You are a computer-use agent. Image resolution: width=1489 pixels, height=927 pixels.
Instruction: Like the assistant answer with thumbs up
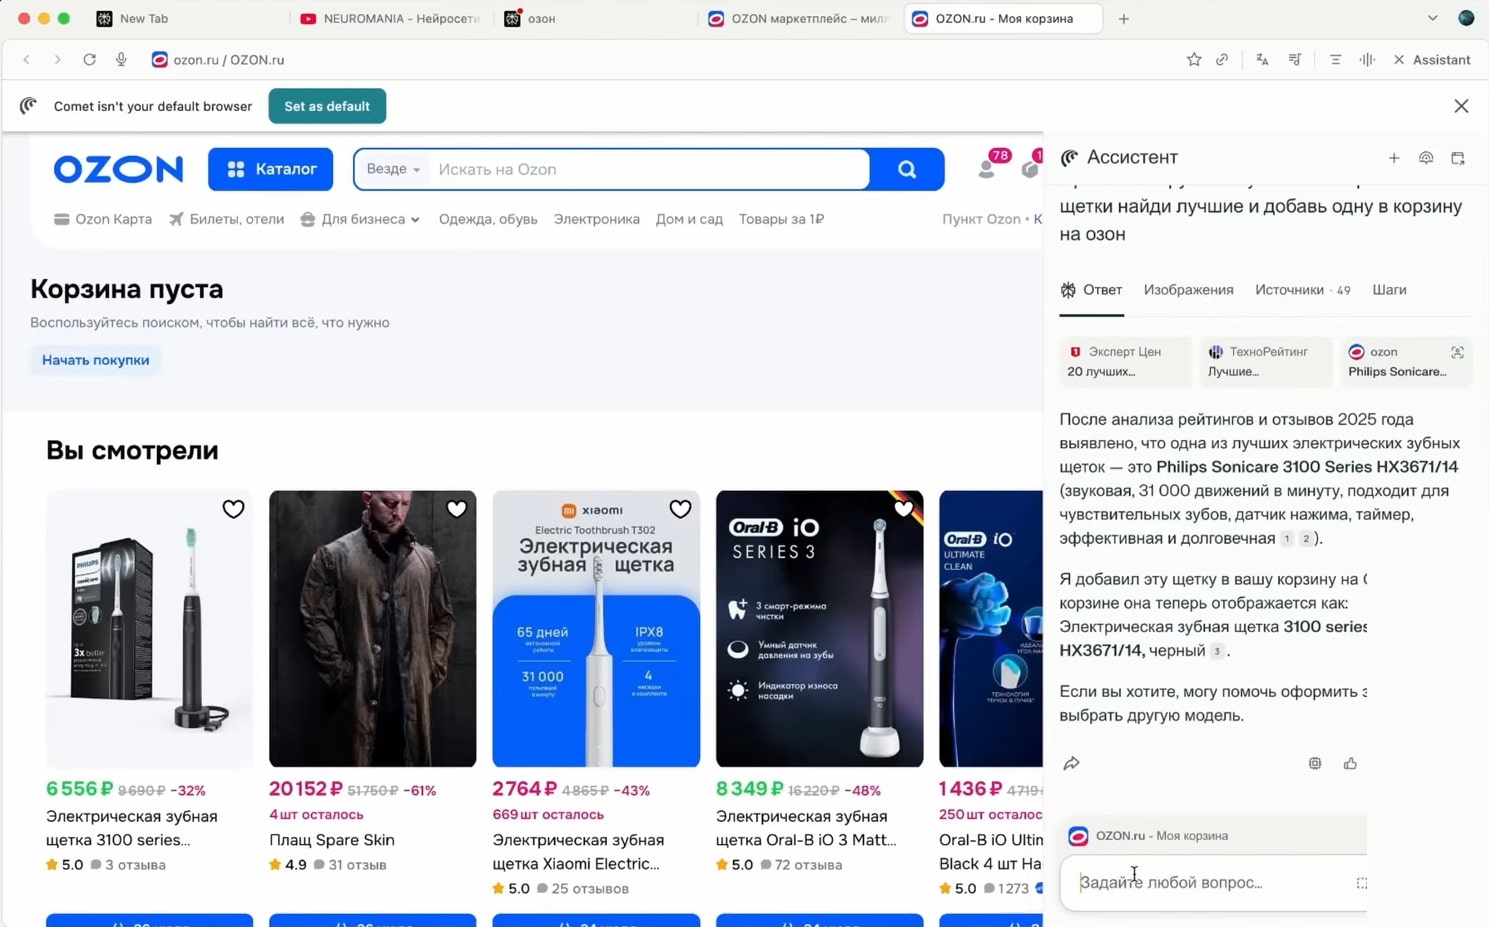[x=1350, y=764]
